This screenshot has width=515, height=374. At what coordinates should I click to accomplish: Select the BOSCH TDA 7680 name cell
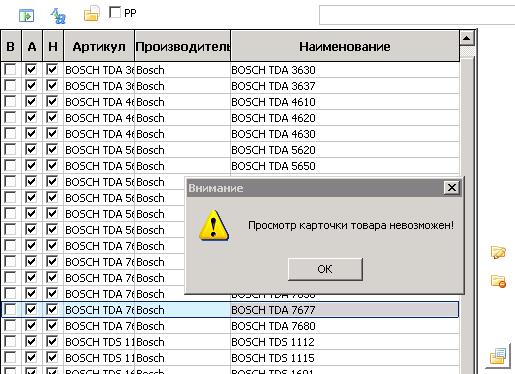click(345, 326)
